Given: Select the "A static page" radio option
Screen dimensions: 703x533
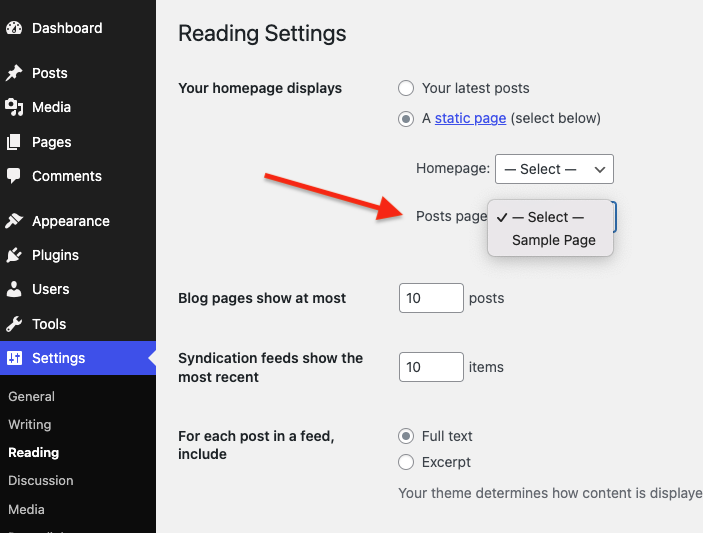Looking at the screenshot, I should point(406,119).
